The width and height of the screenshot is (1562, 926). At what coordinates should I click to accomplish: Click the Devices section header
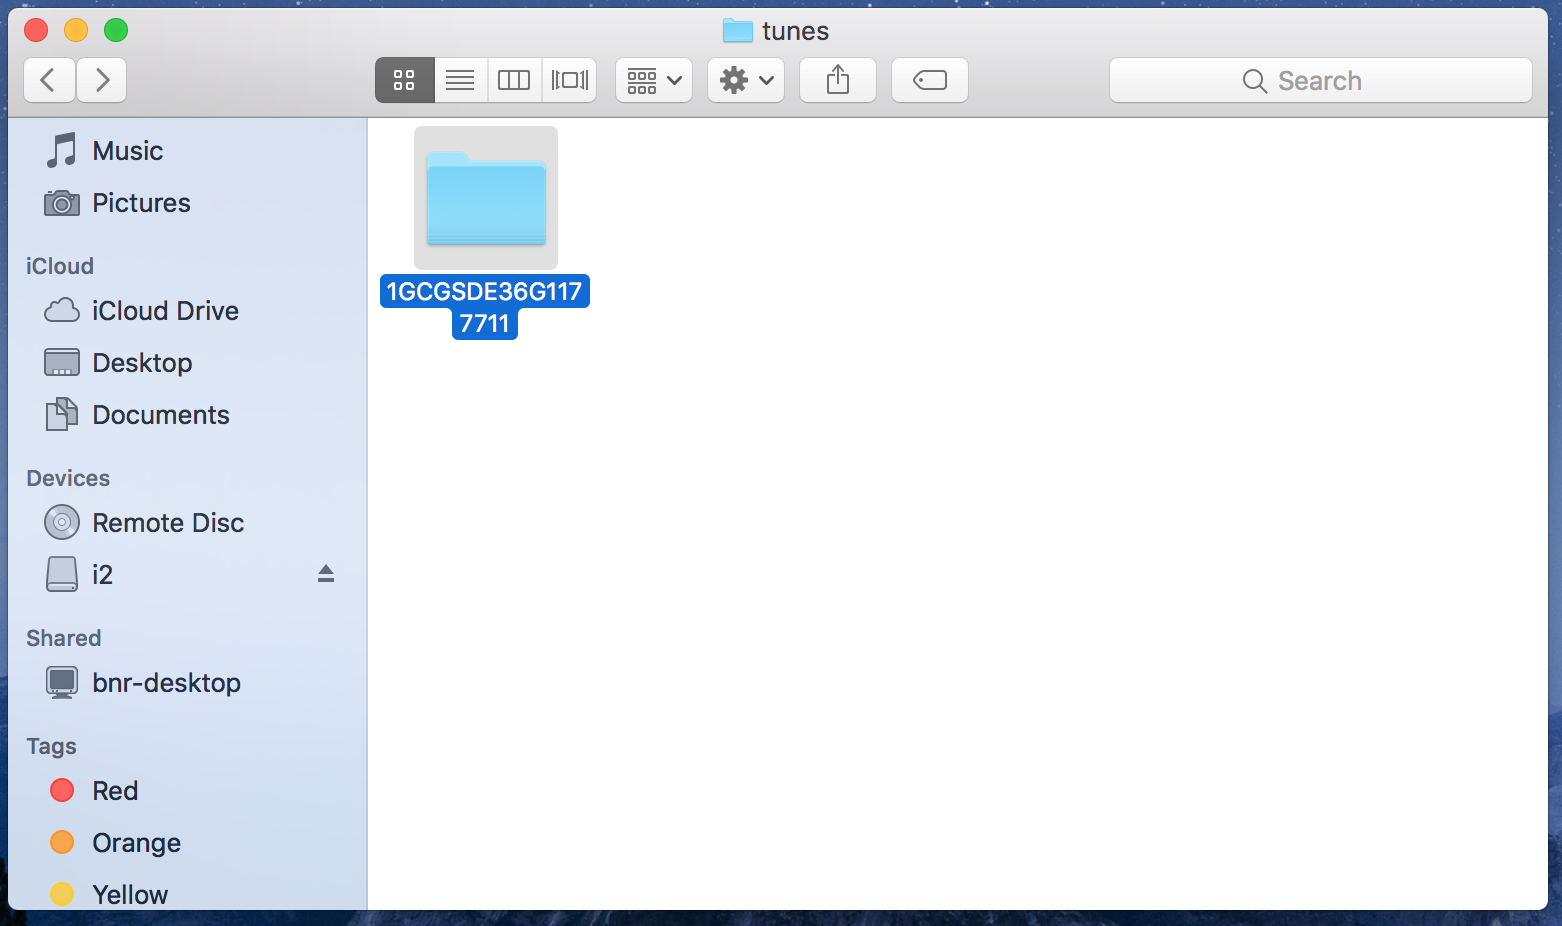pos(68,478)
